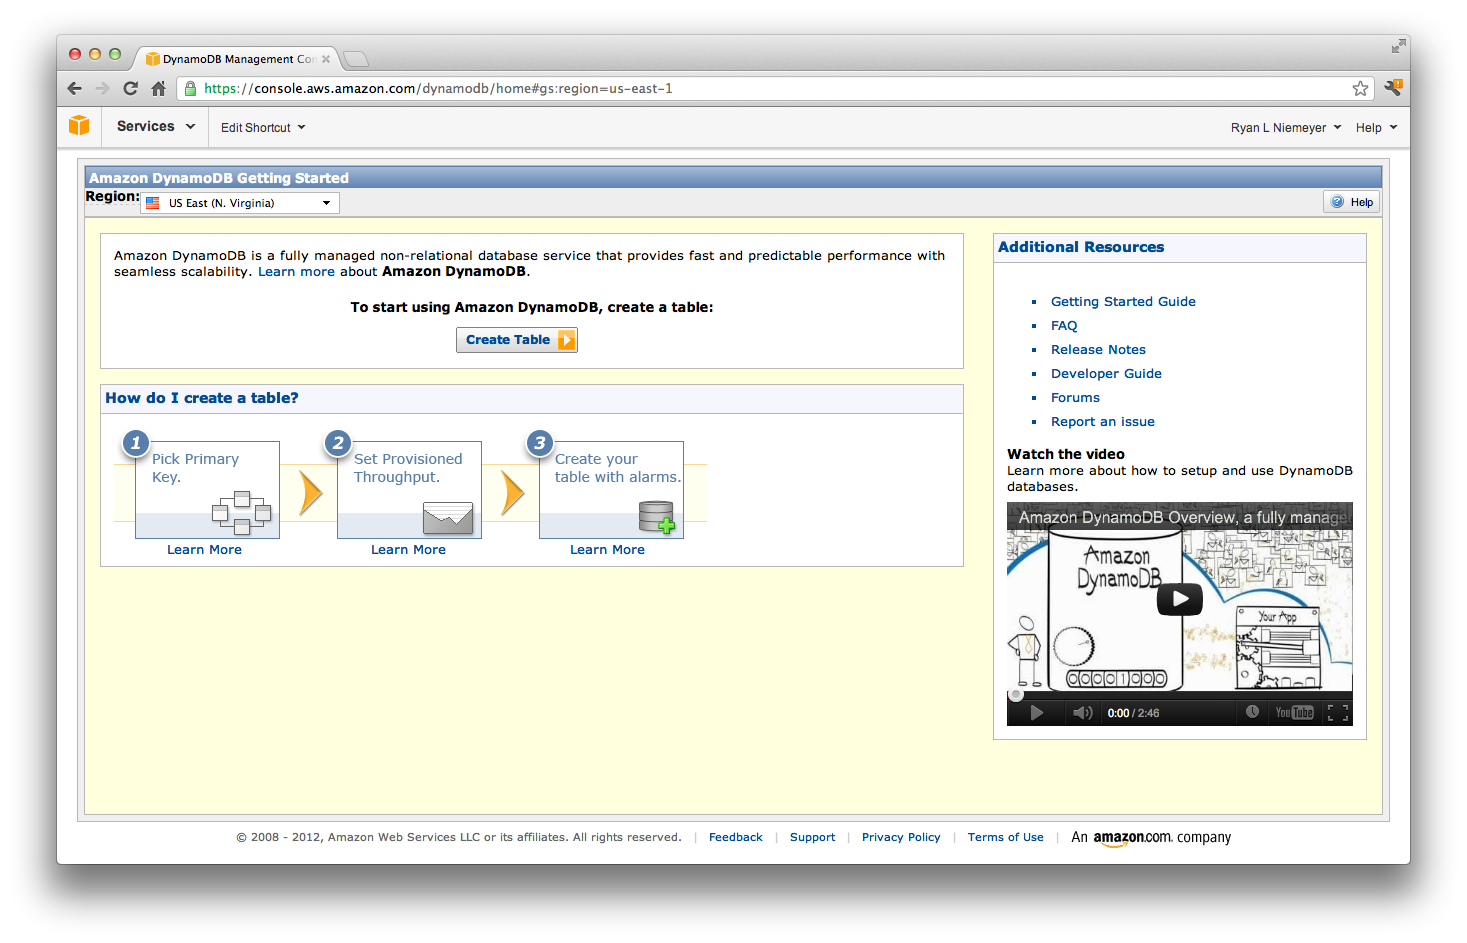Open the Getting Started Guide link

click(1122, 301)
